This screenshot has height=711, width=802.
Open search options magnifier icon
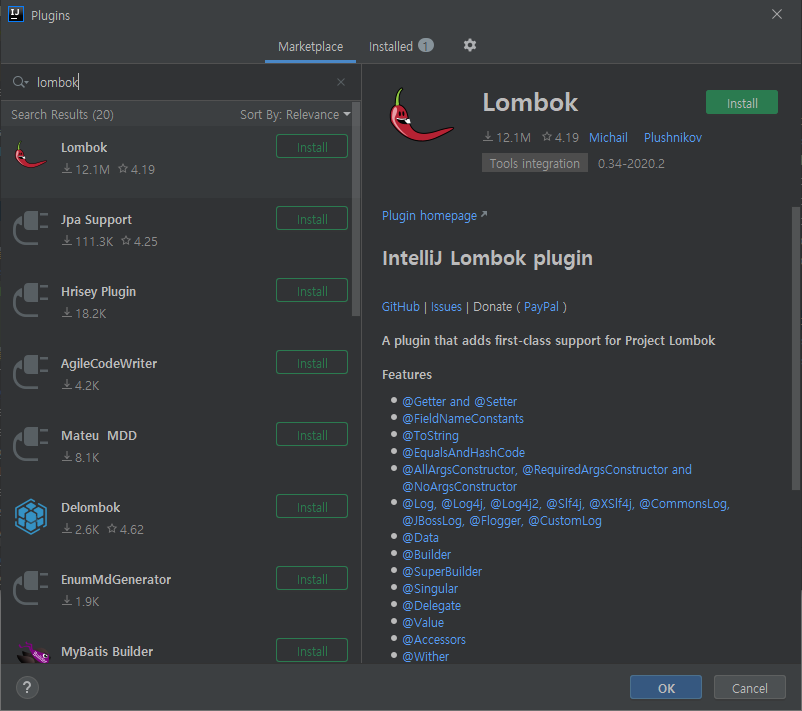pyautogui.click(x=20, y=82)
